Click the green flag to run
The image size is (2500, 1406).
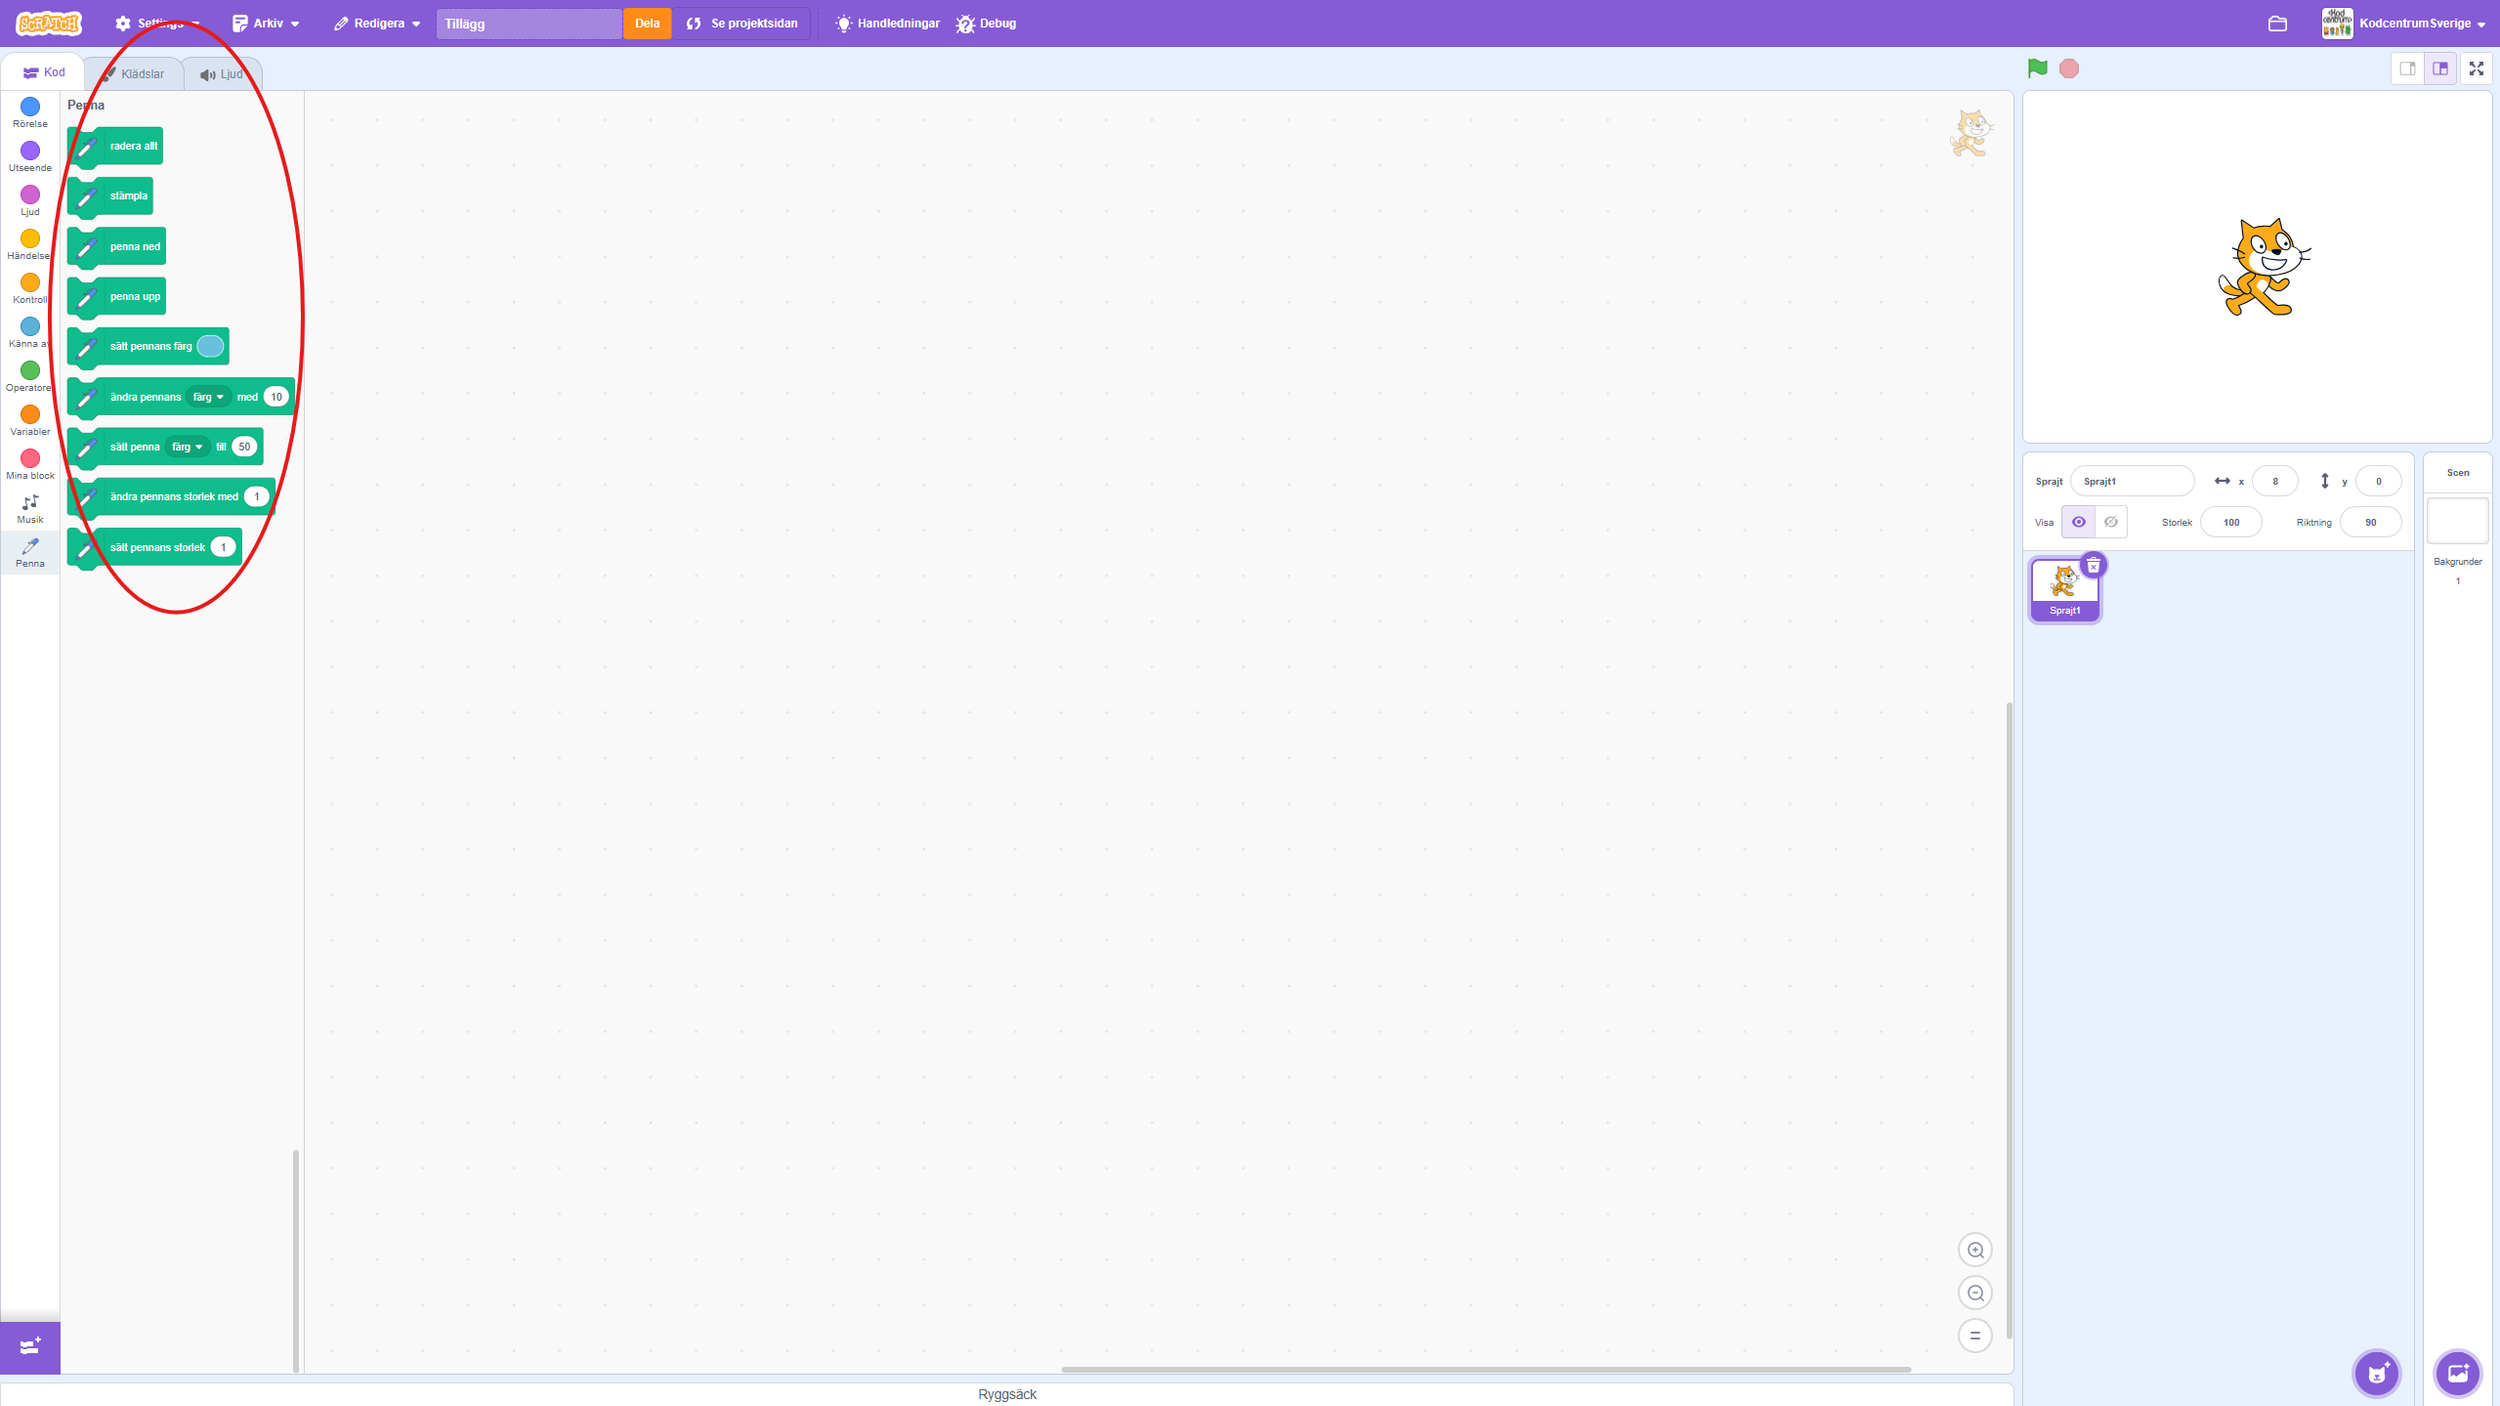point(2037,68)
